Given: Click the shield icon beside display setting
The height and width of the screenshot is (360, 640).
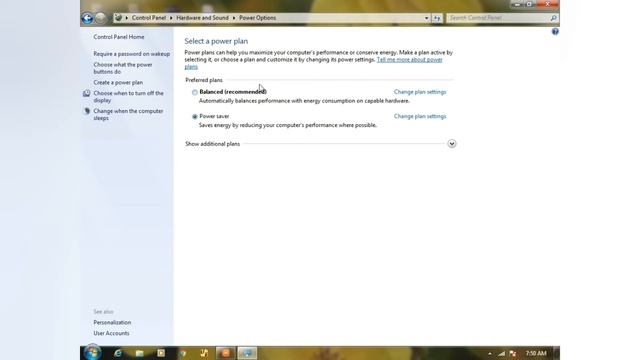Looking at the screenshot, I should (87, 93).
